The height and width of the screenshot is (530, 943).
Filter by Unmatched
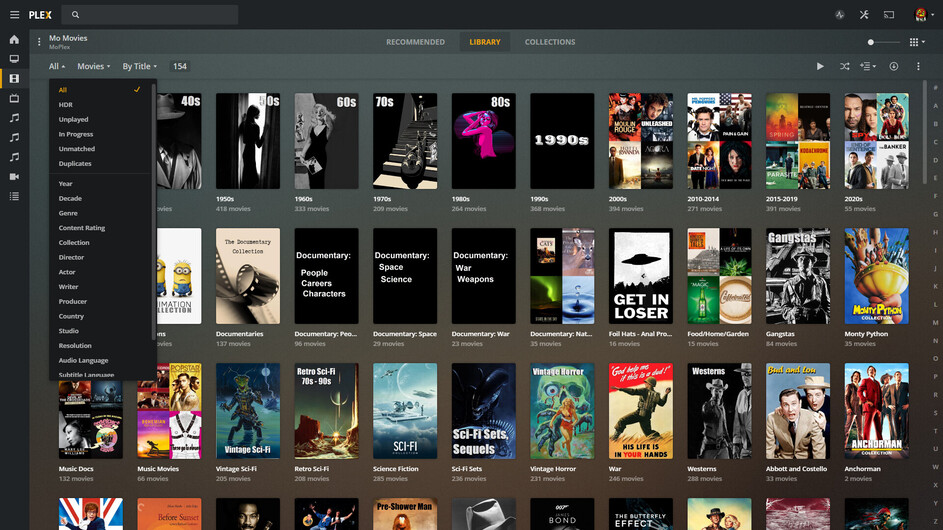(x=100, y=149)
